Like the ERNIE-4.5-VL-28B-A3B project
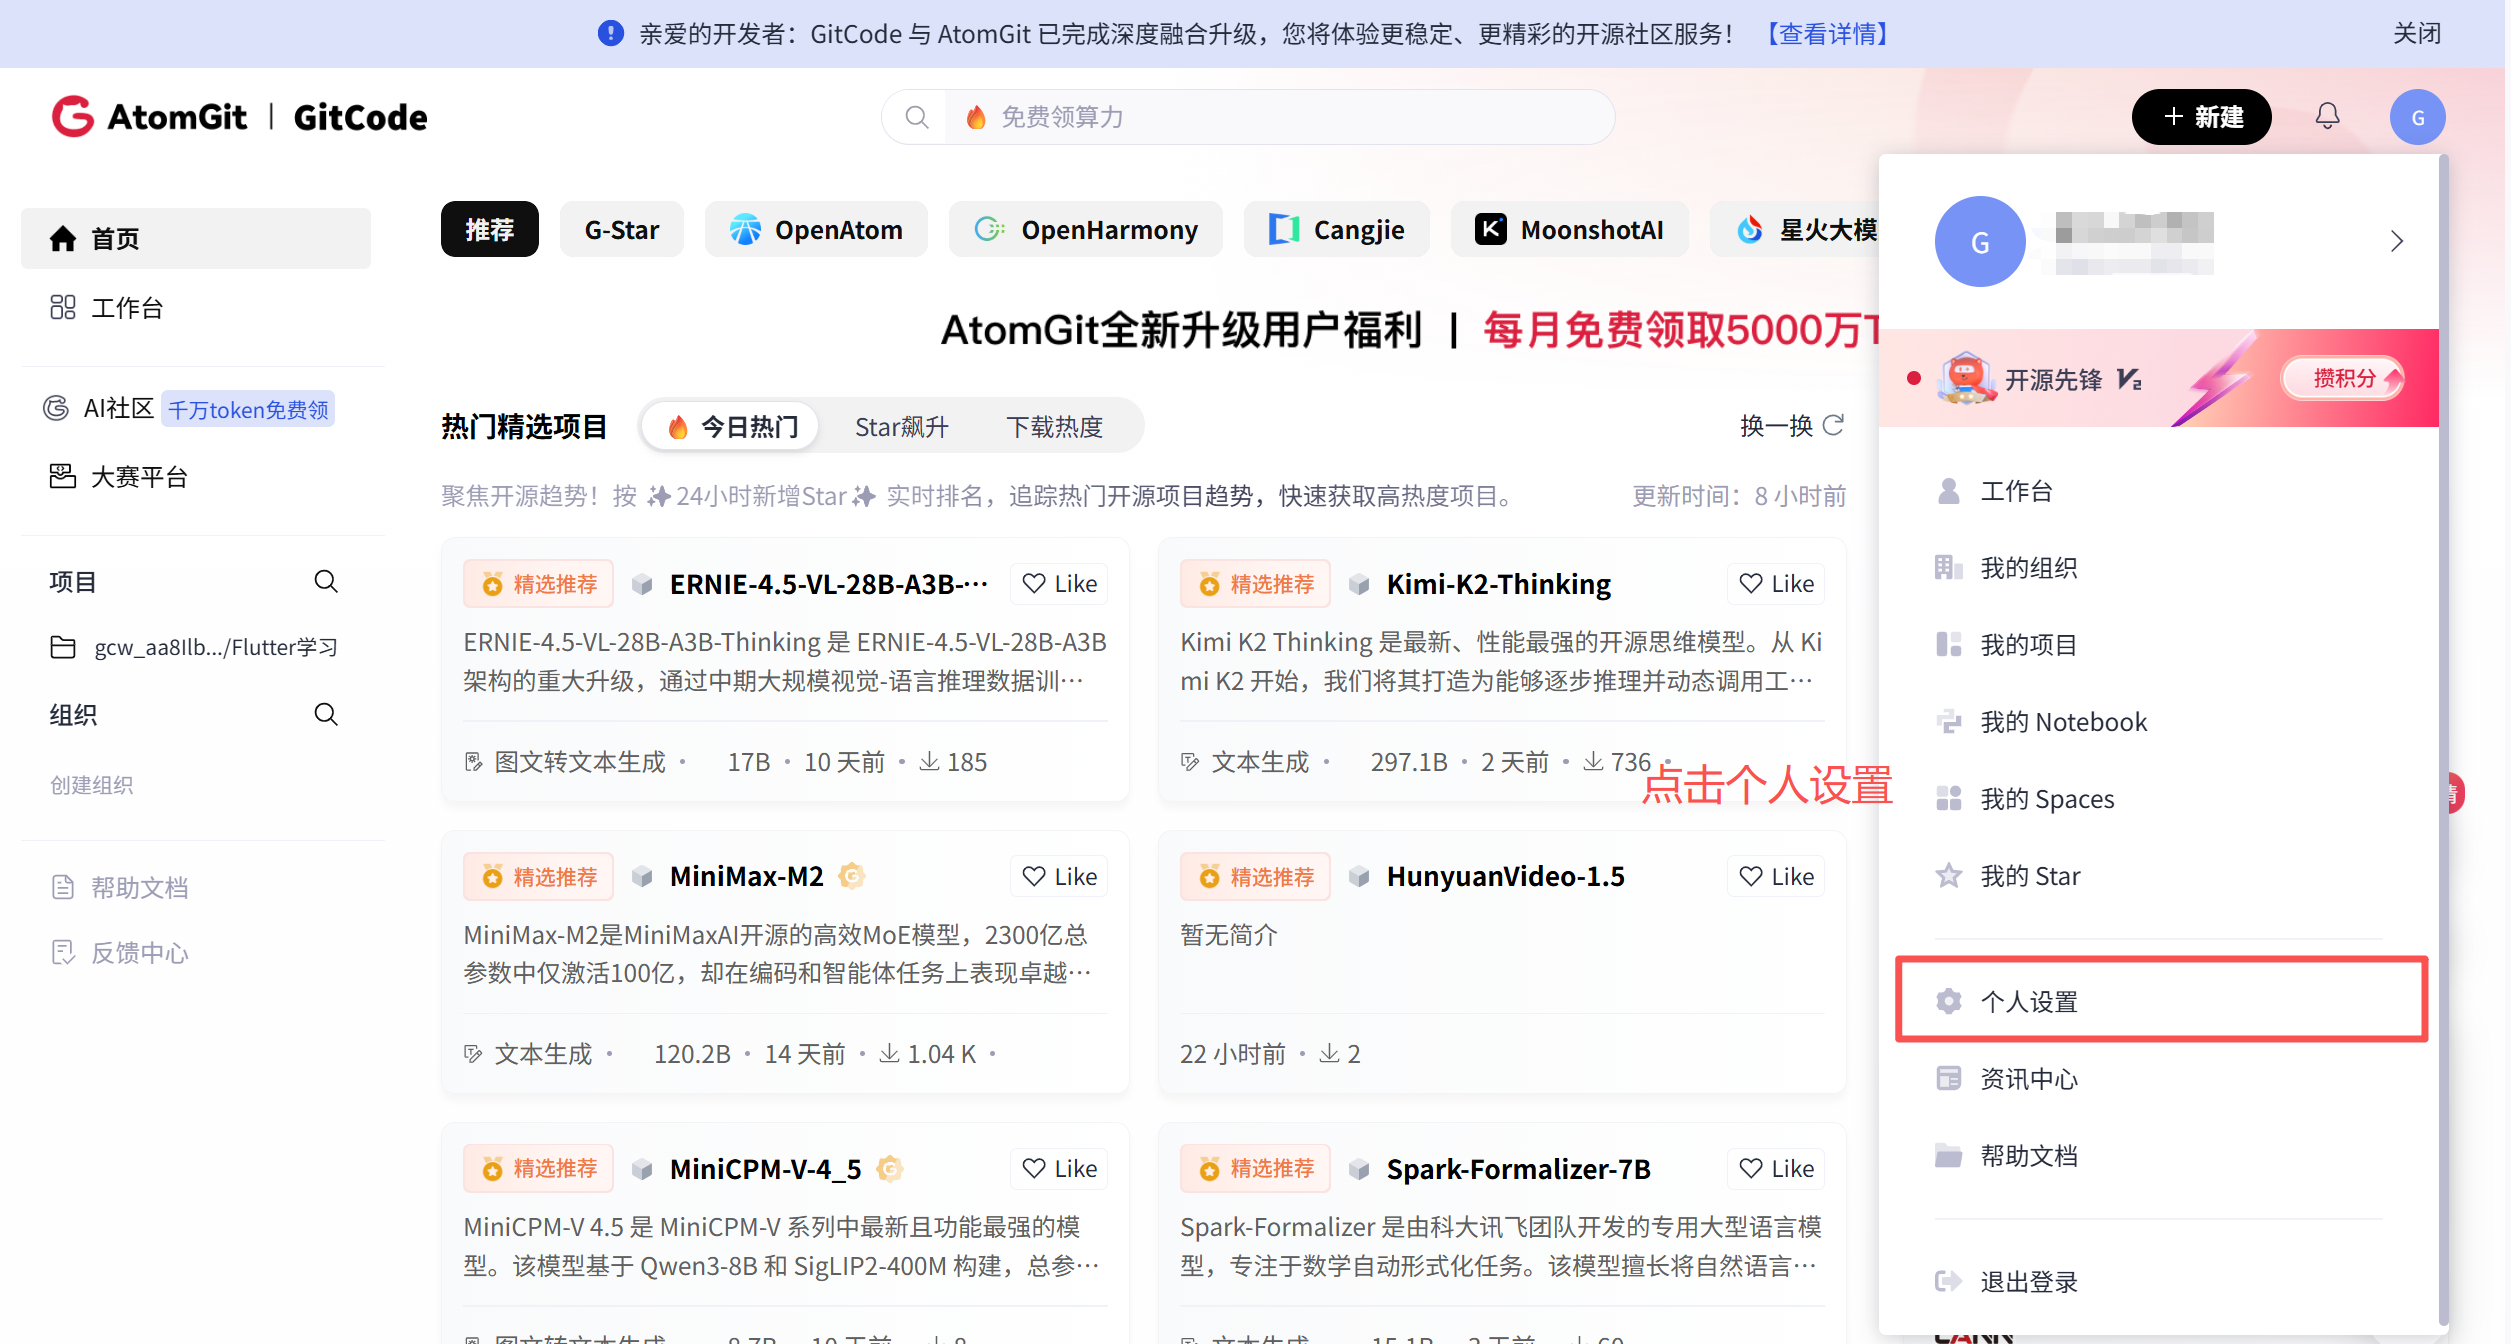The image size is (2511, 1344). pos(1060,584)
